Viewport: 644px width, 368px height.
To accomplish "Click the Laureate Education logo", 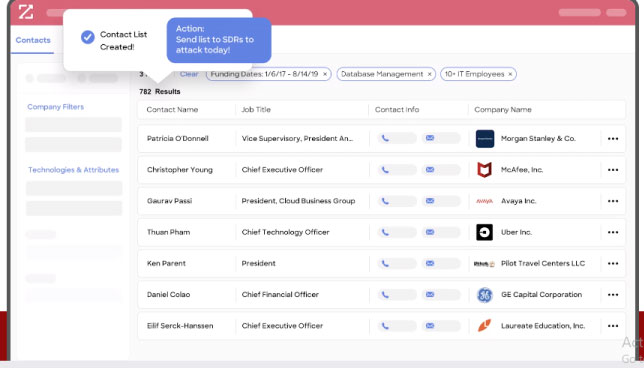I will point(485,326).
